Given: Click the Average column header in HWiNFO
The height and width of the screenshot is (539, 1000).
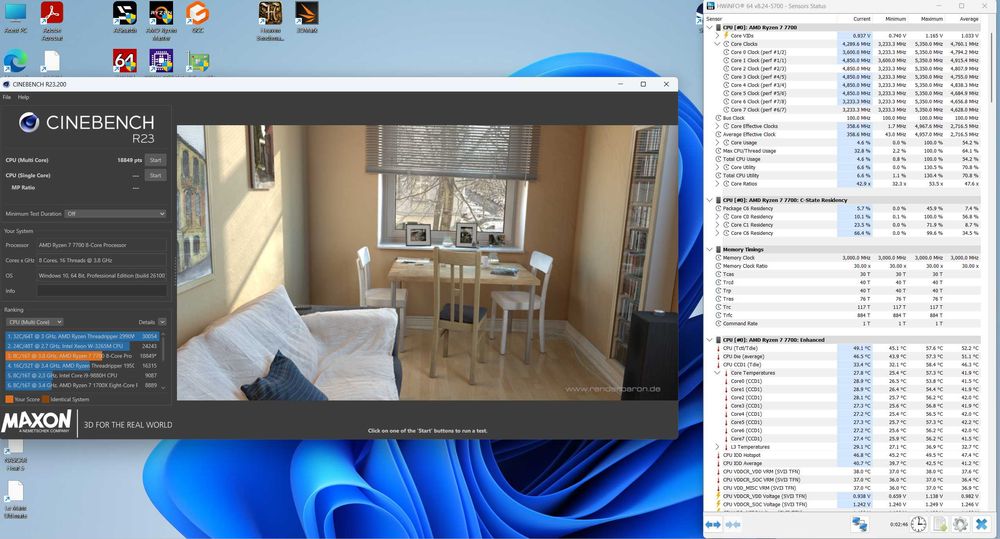Looking at the screenshot, I should pyautogui.click(x=969, y=19).
